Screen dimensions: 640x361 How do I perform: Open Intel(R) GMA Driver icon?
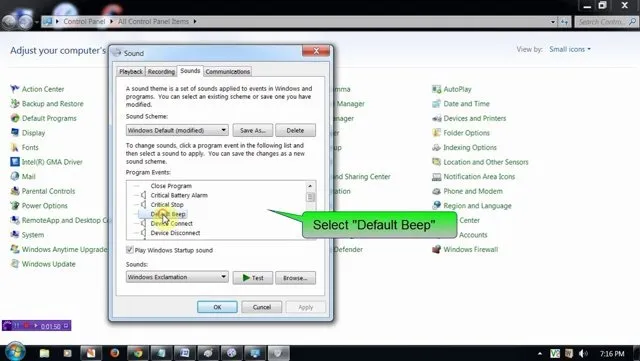[15, 162]
